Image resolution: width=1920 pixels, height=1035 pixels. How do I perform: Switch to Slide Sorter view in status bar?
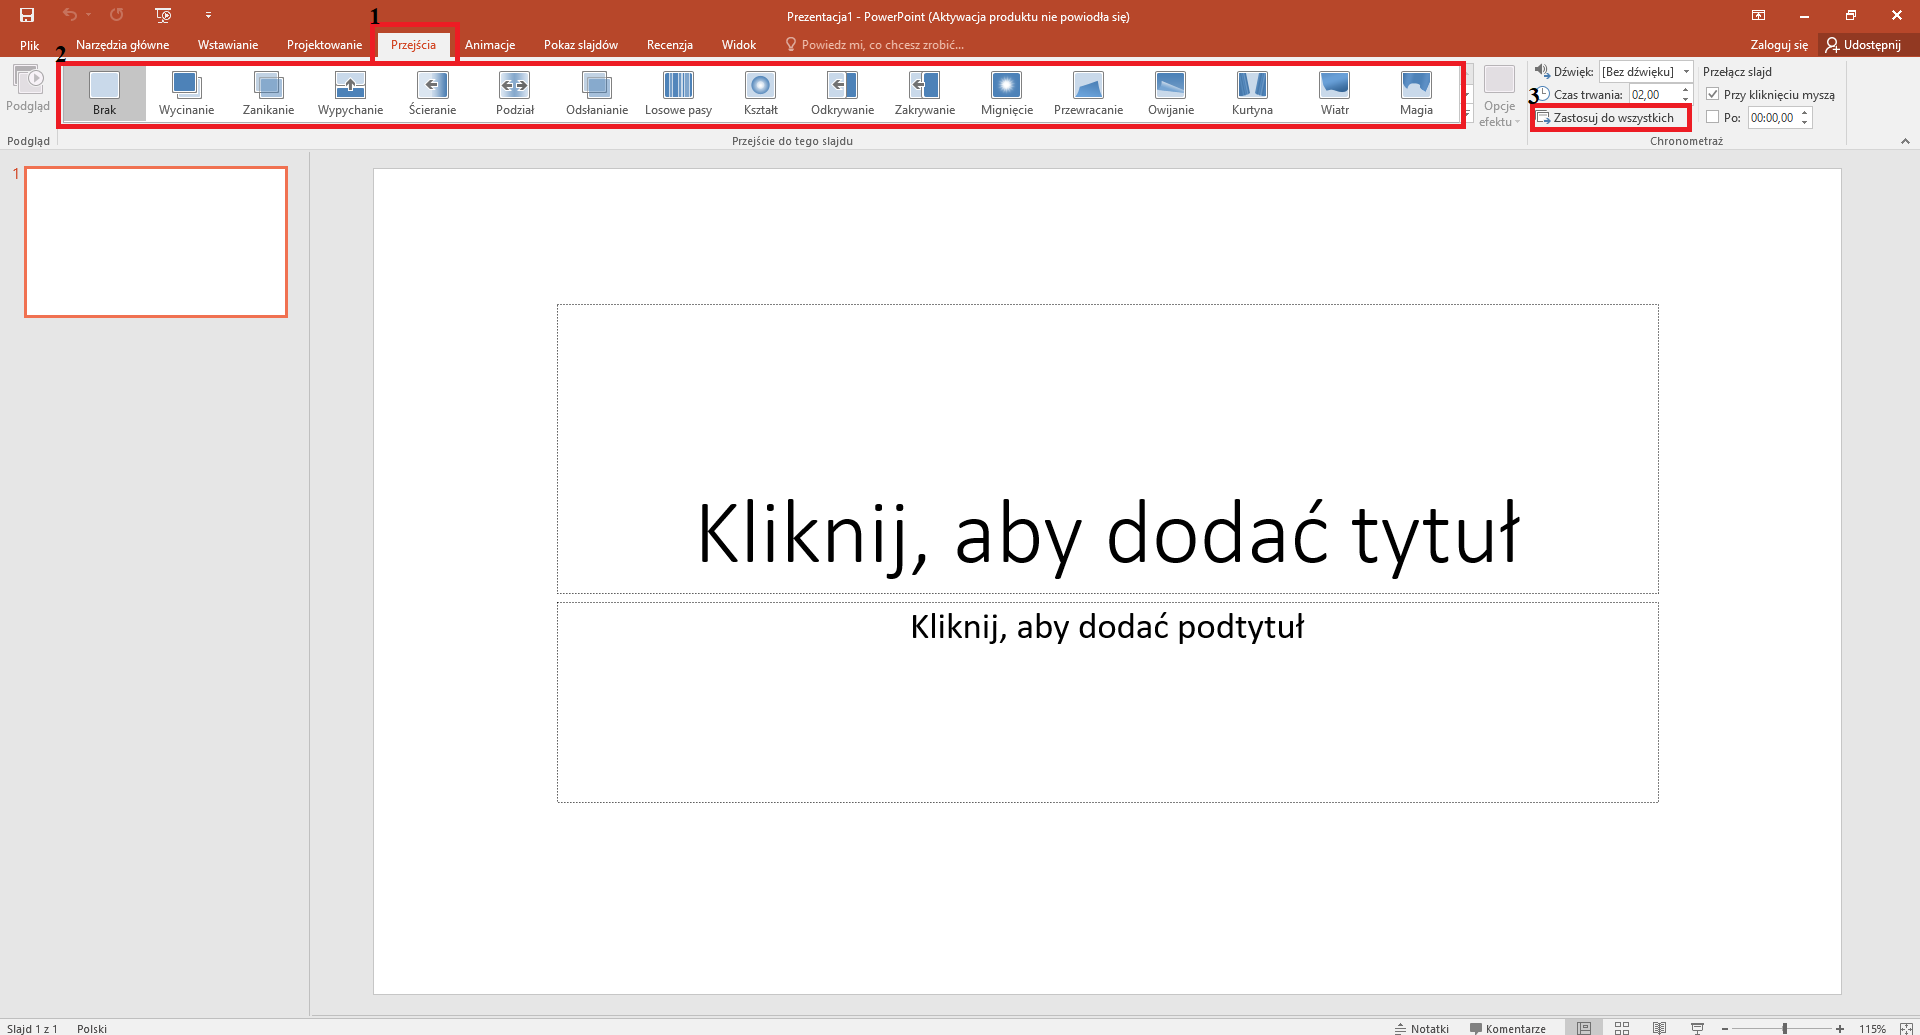pyautogui.click(x=1622, y=1028)
